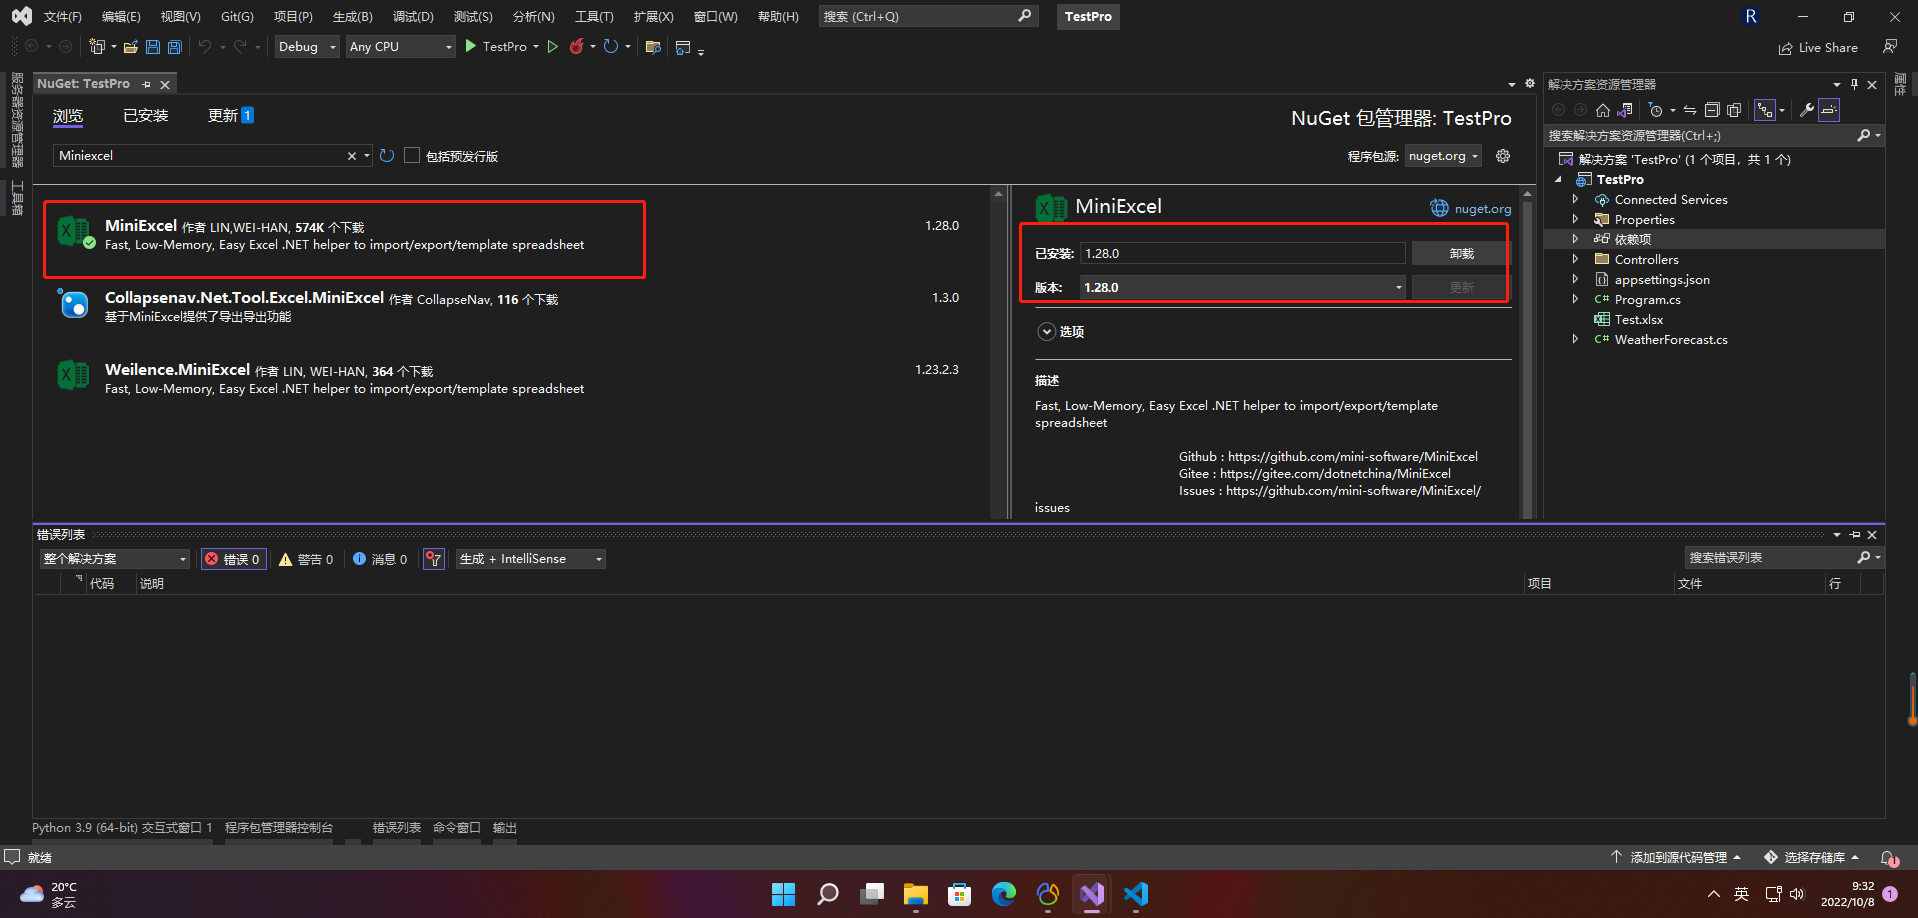Collapse all nodes in Solution Explorer
The height and width of the screenshot is (918, 1918).
1711,110
